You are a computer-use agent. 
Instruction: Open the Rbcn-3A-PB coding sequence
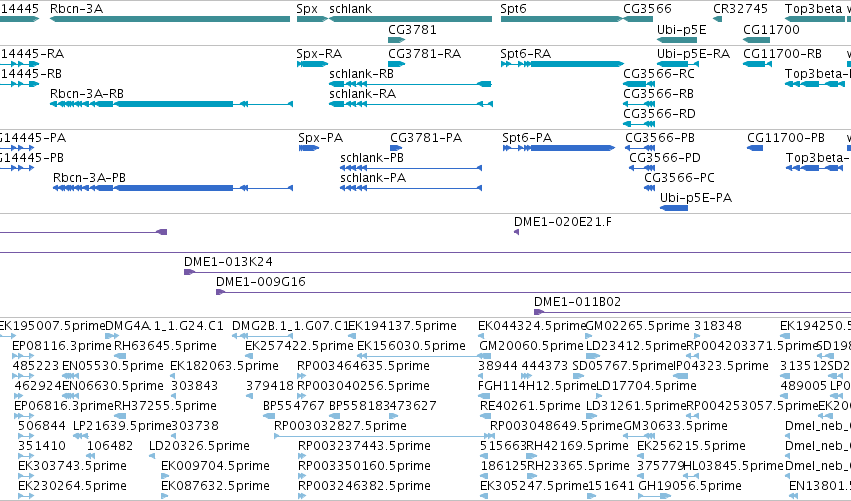click(173, 188)
